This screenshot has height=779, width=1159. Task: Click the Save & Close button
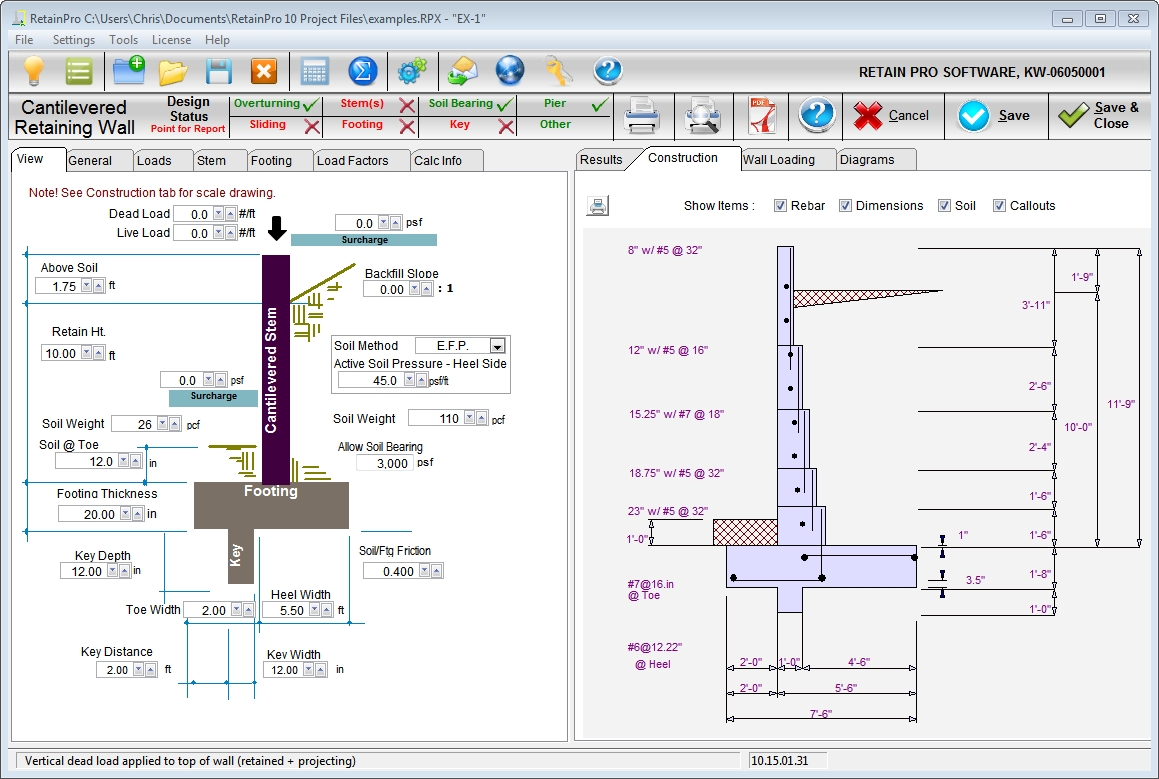point(1100,116)
